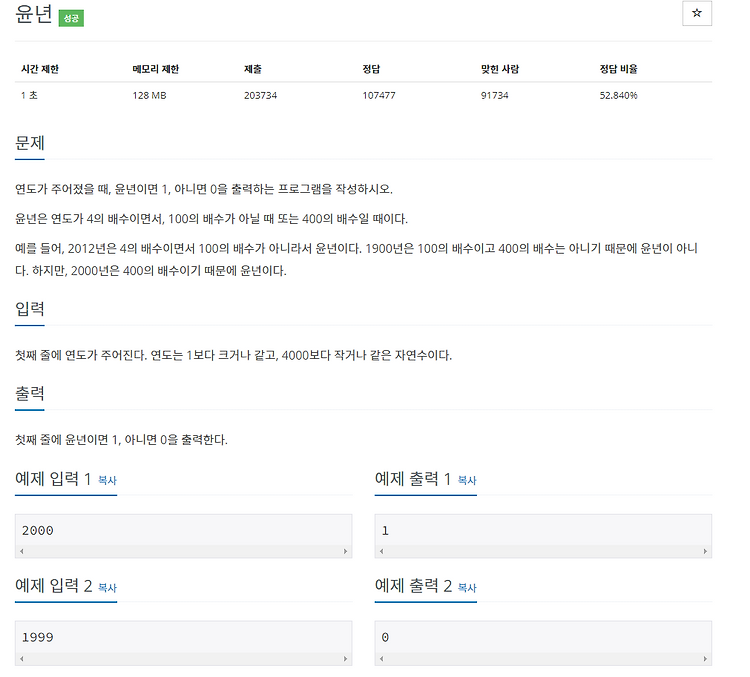
Task: Click the 맞힌 사람 column header
Action: pyautogui.click(x=500, y=69)
